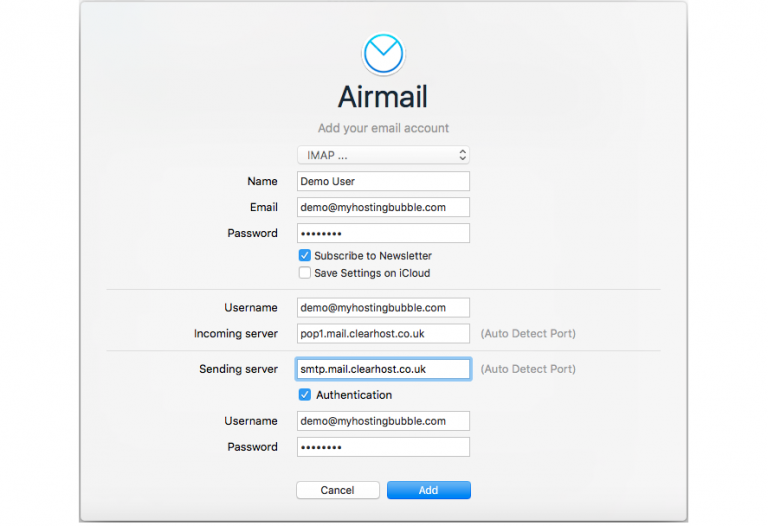This screenshot has height=526, width=768.
Task: Select the account Password field below Email
Action: coord(383,233)
